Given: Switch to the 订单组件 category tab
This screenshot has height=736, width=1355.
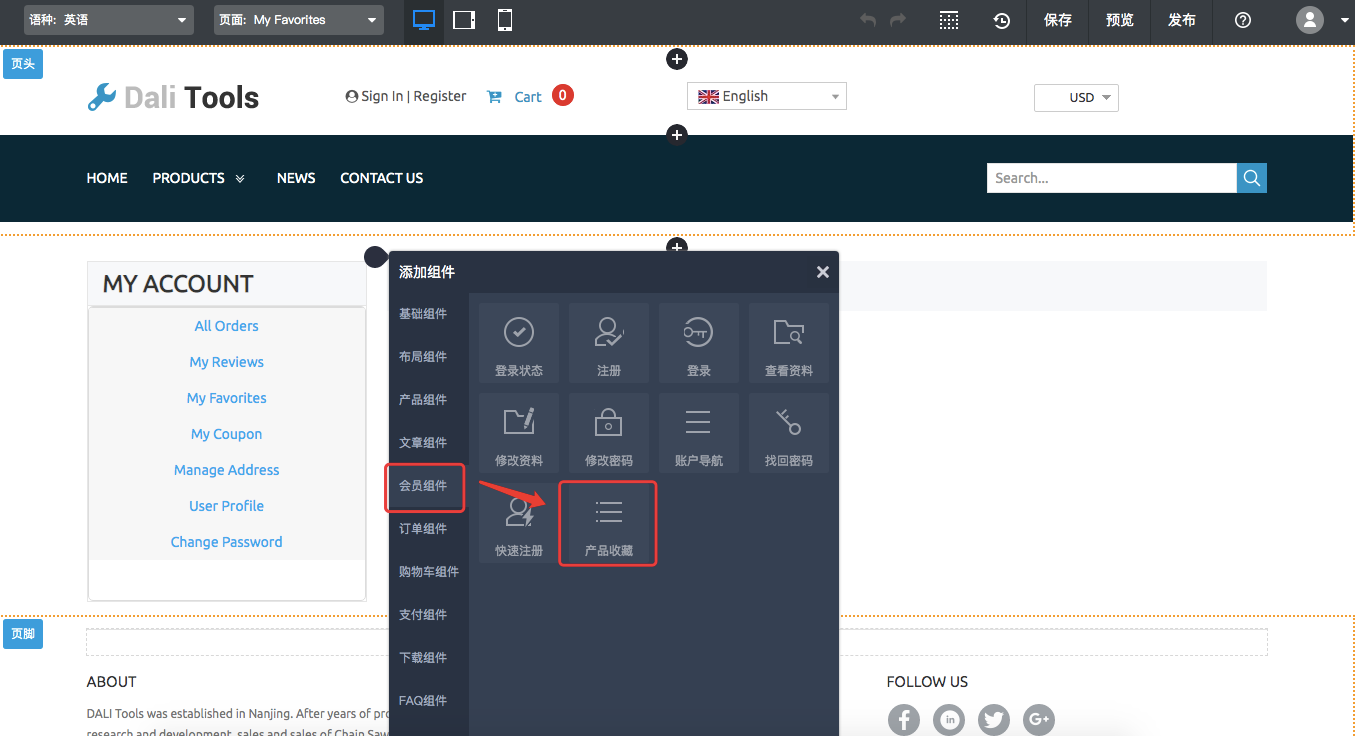Looking at the screenshot, I should coord(425,528).
